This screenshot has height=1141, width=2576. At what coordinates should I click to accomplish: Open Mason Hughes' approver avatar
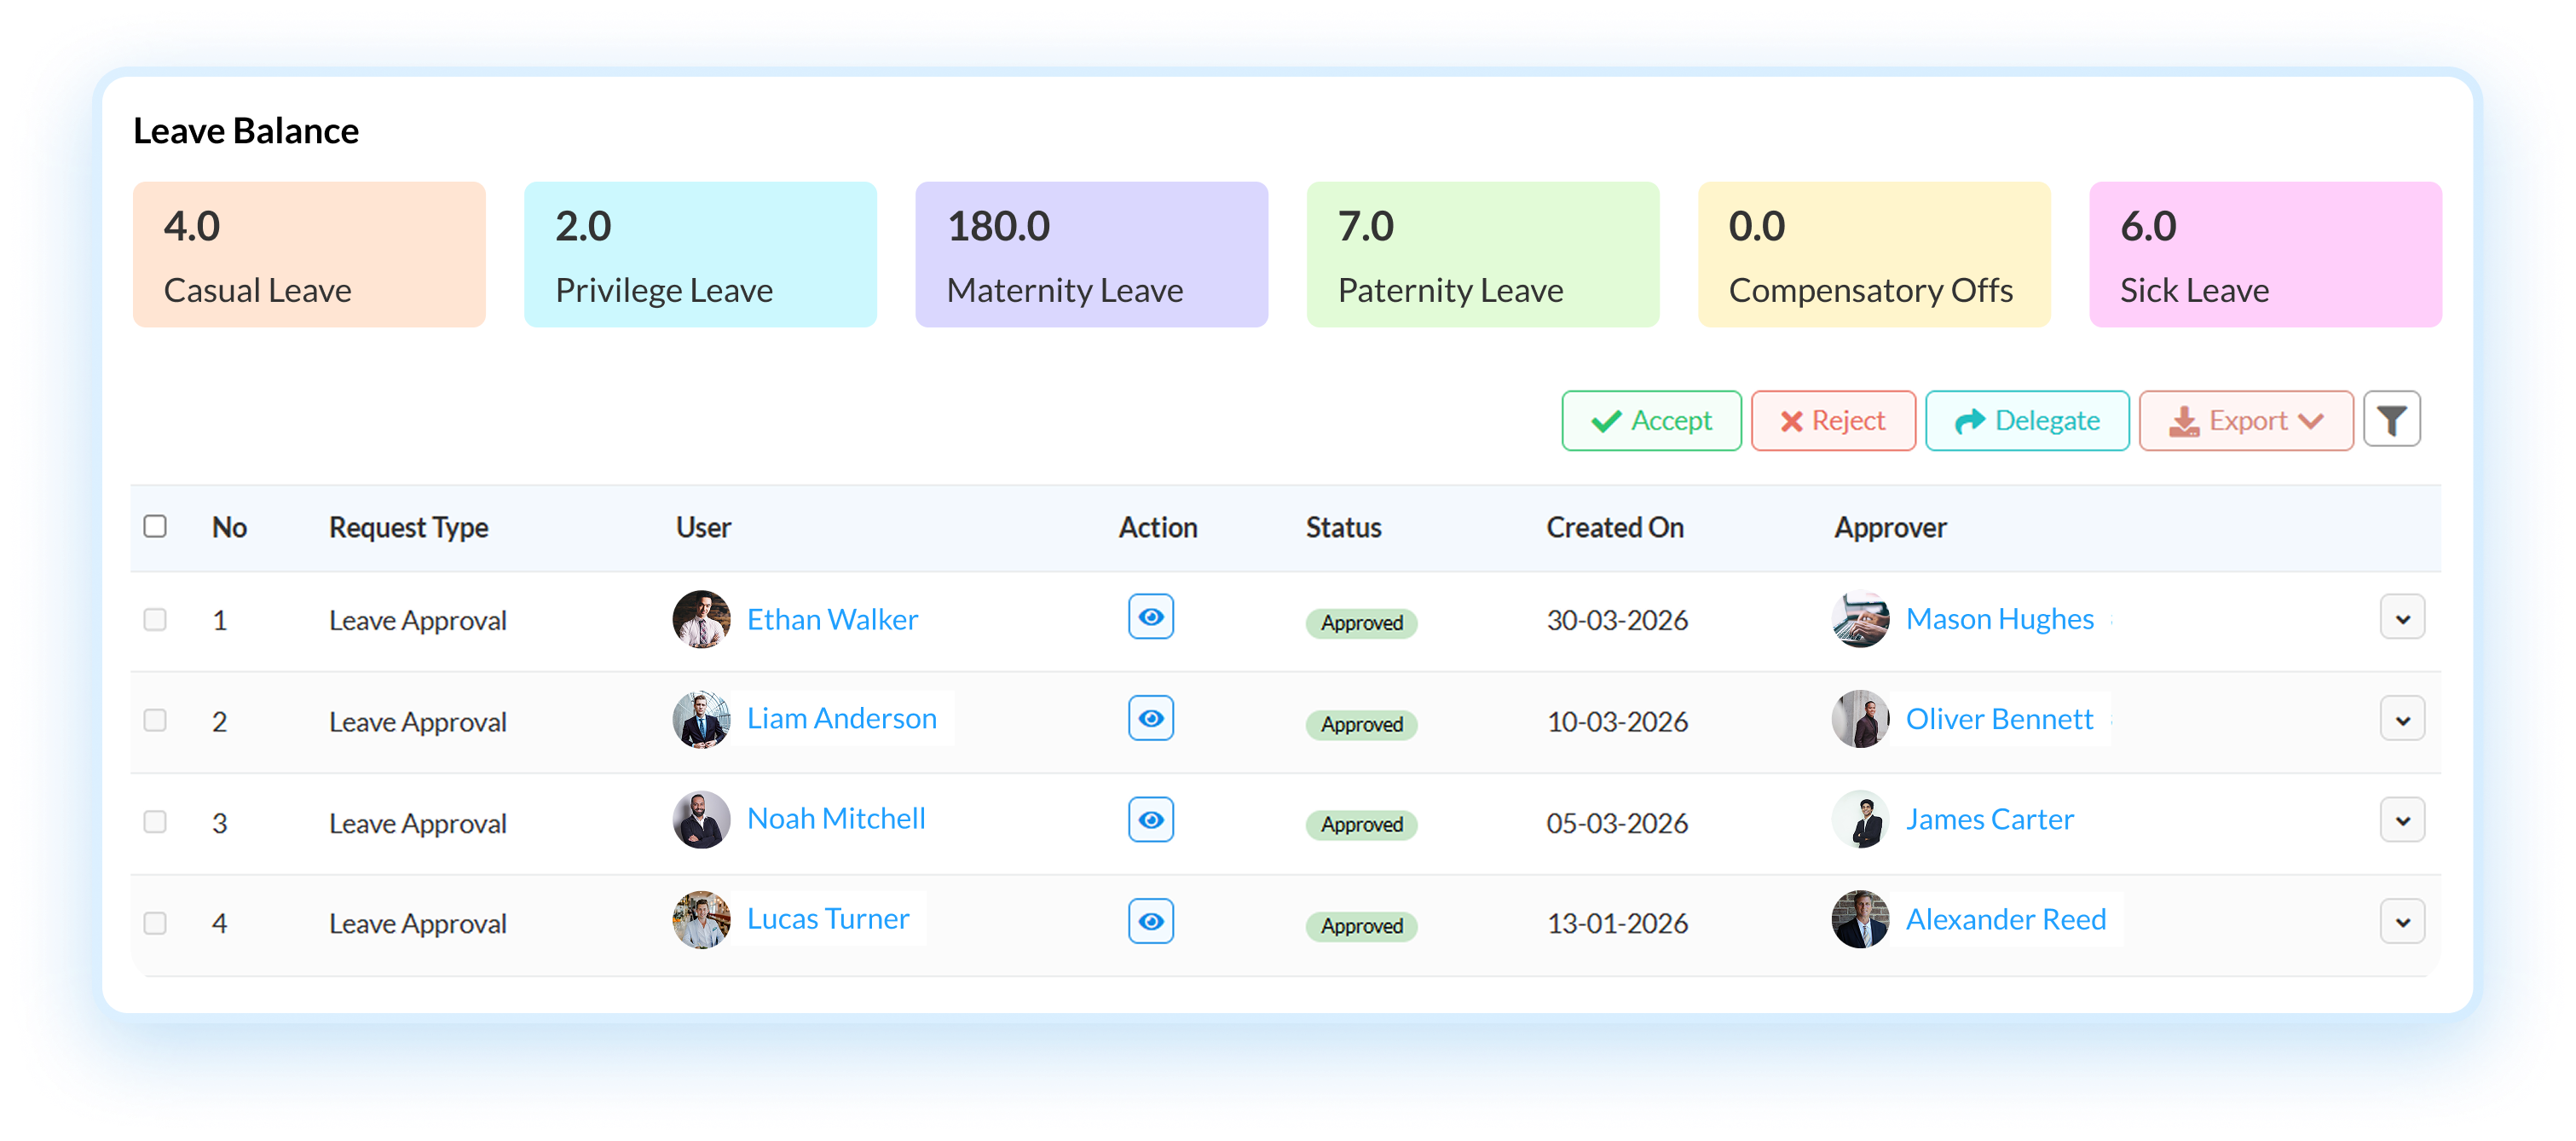click(1860, 619)
